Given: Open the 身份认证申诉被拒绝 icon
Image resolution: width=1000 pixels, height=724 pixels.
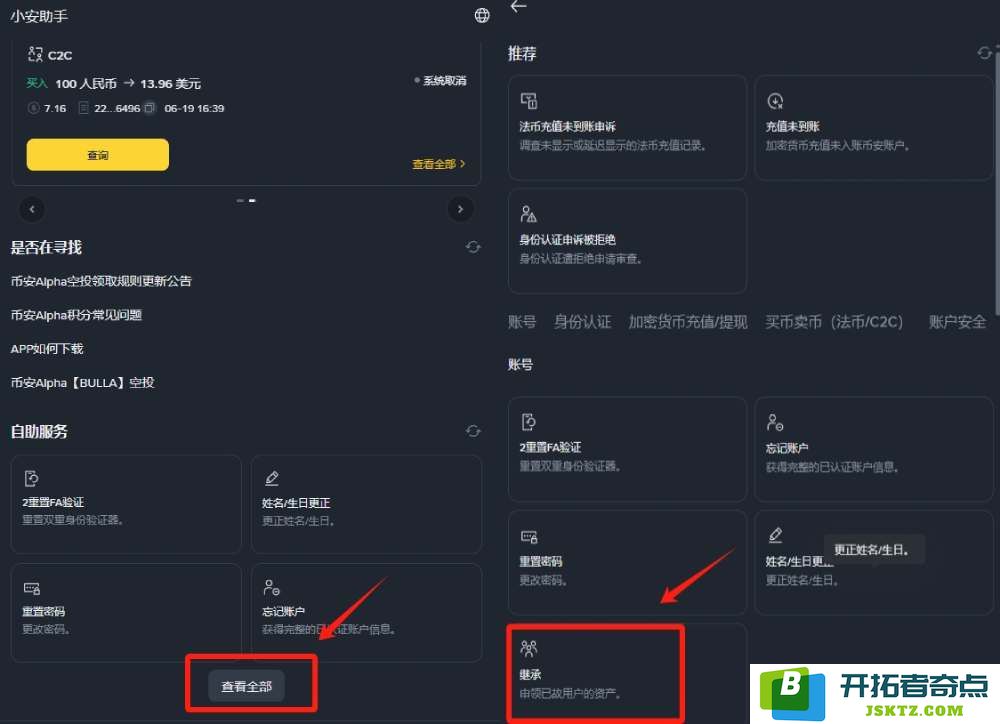Looking at the screenshot, I should click(x=529, y=214).
